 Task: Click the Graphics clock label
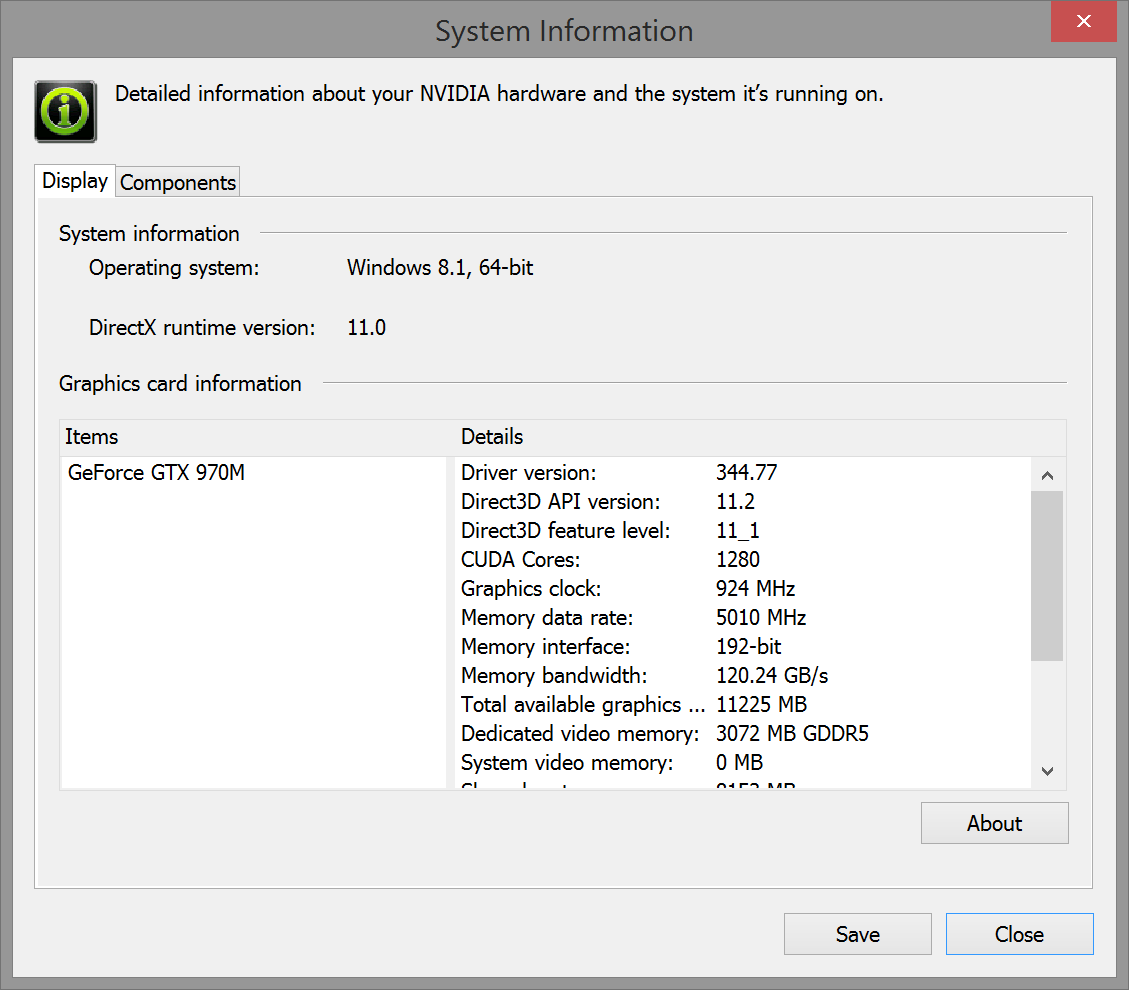coord(531,588)
